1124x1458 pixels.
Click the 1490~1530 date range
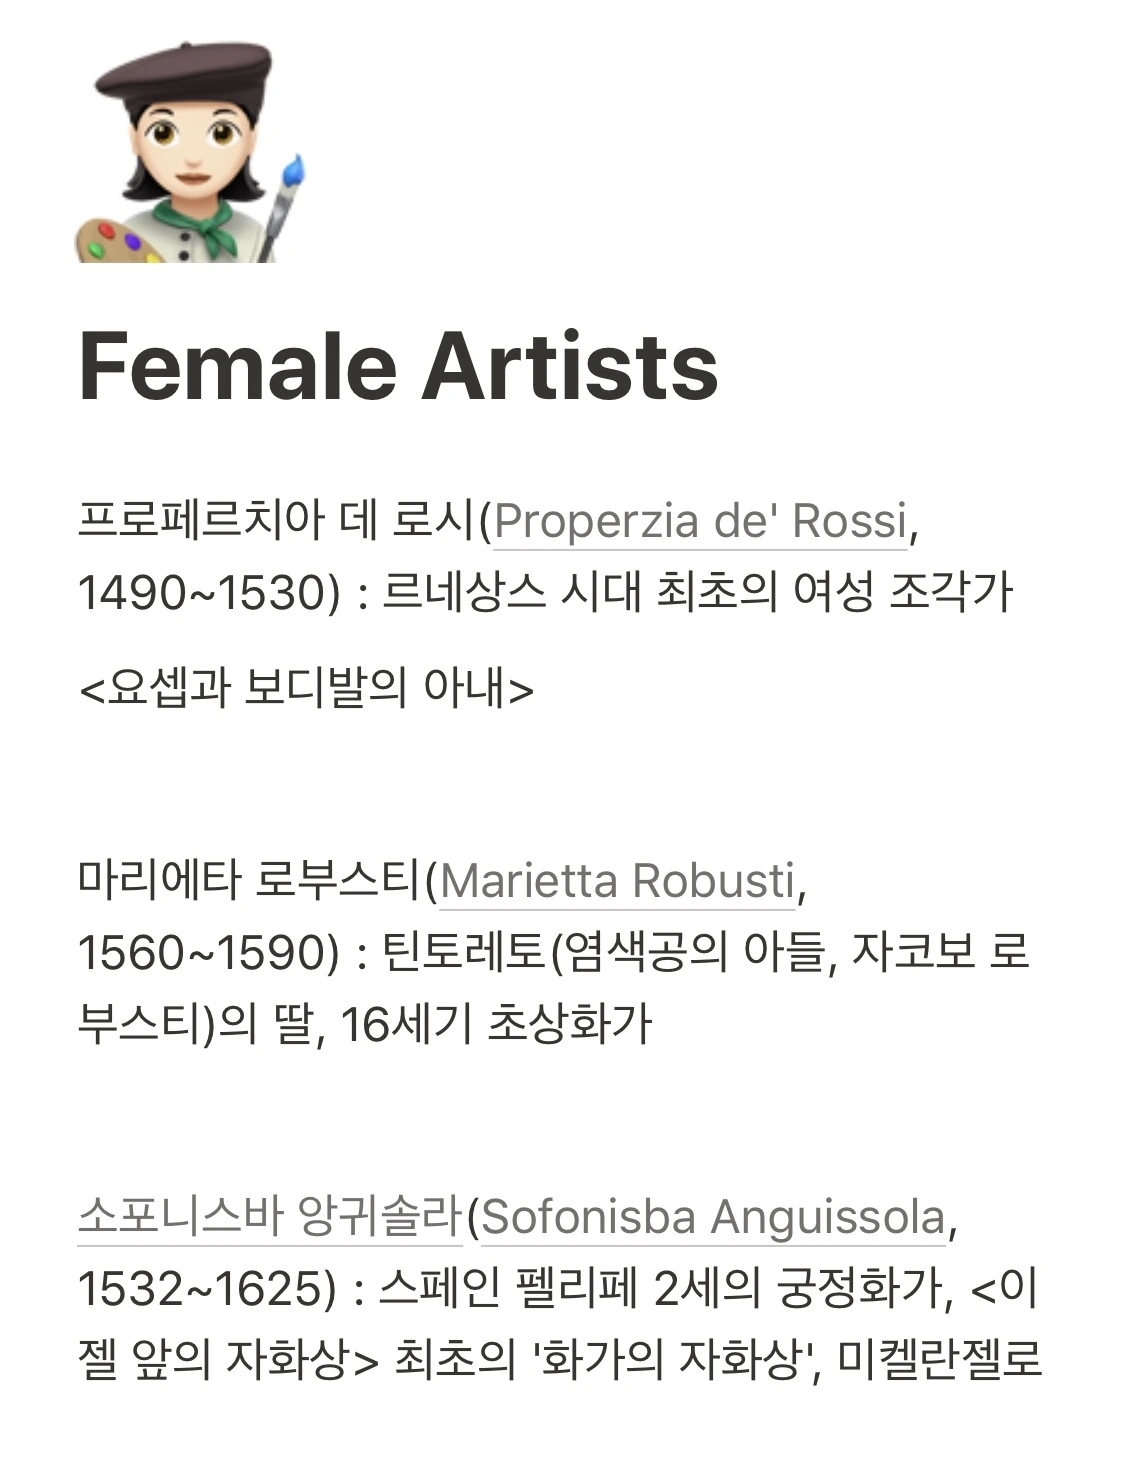(200, 593)
